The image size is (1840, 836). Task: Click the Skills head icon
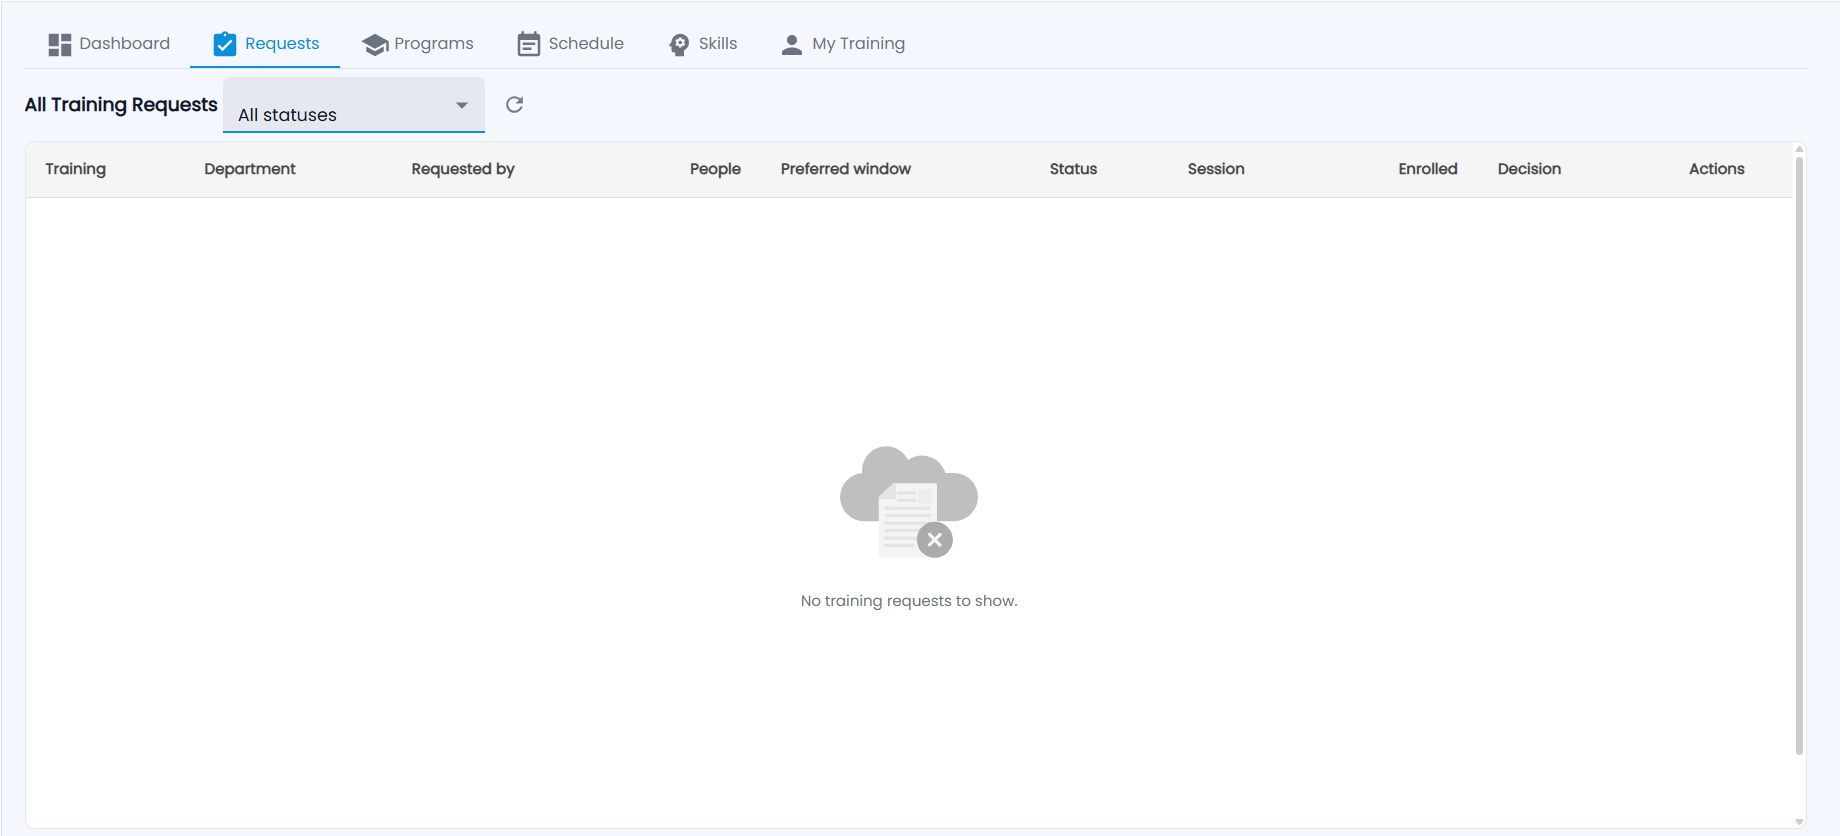coord(679,44)
